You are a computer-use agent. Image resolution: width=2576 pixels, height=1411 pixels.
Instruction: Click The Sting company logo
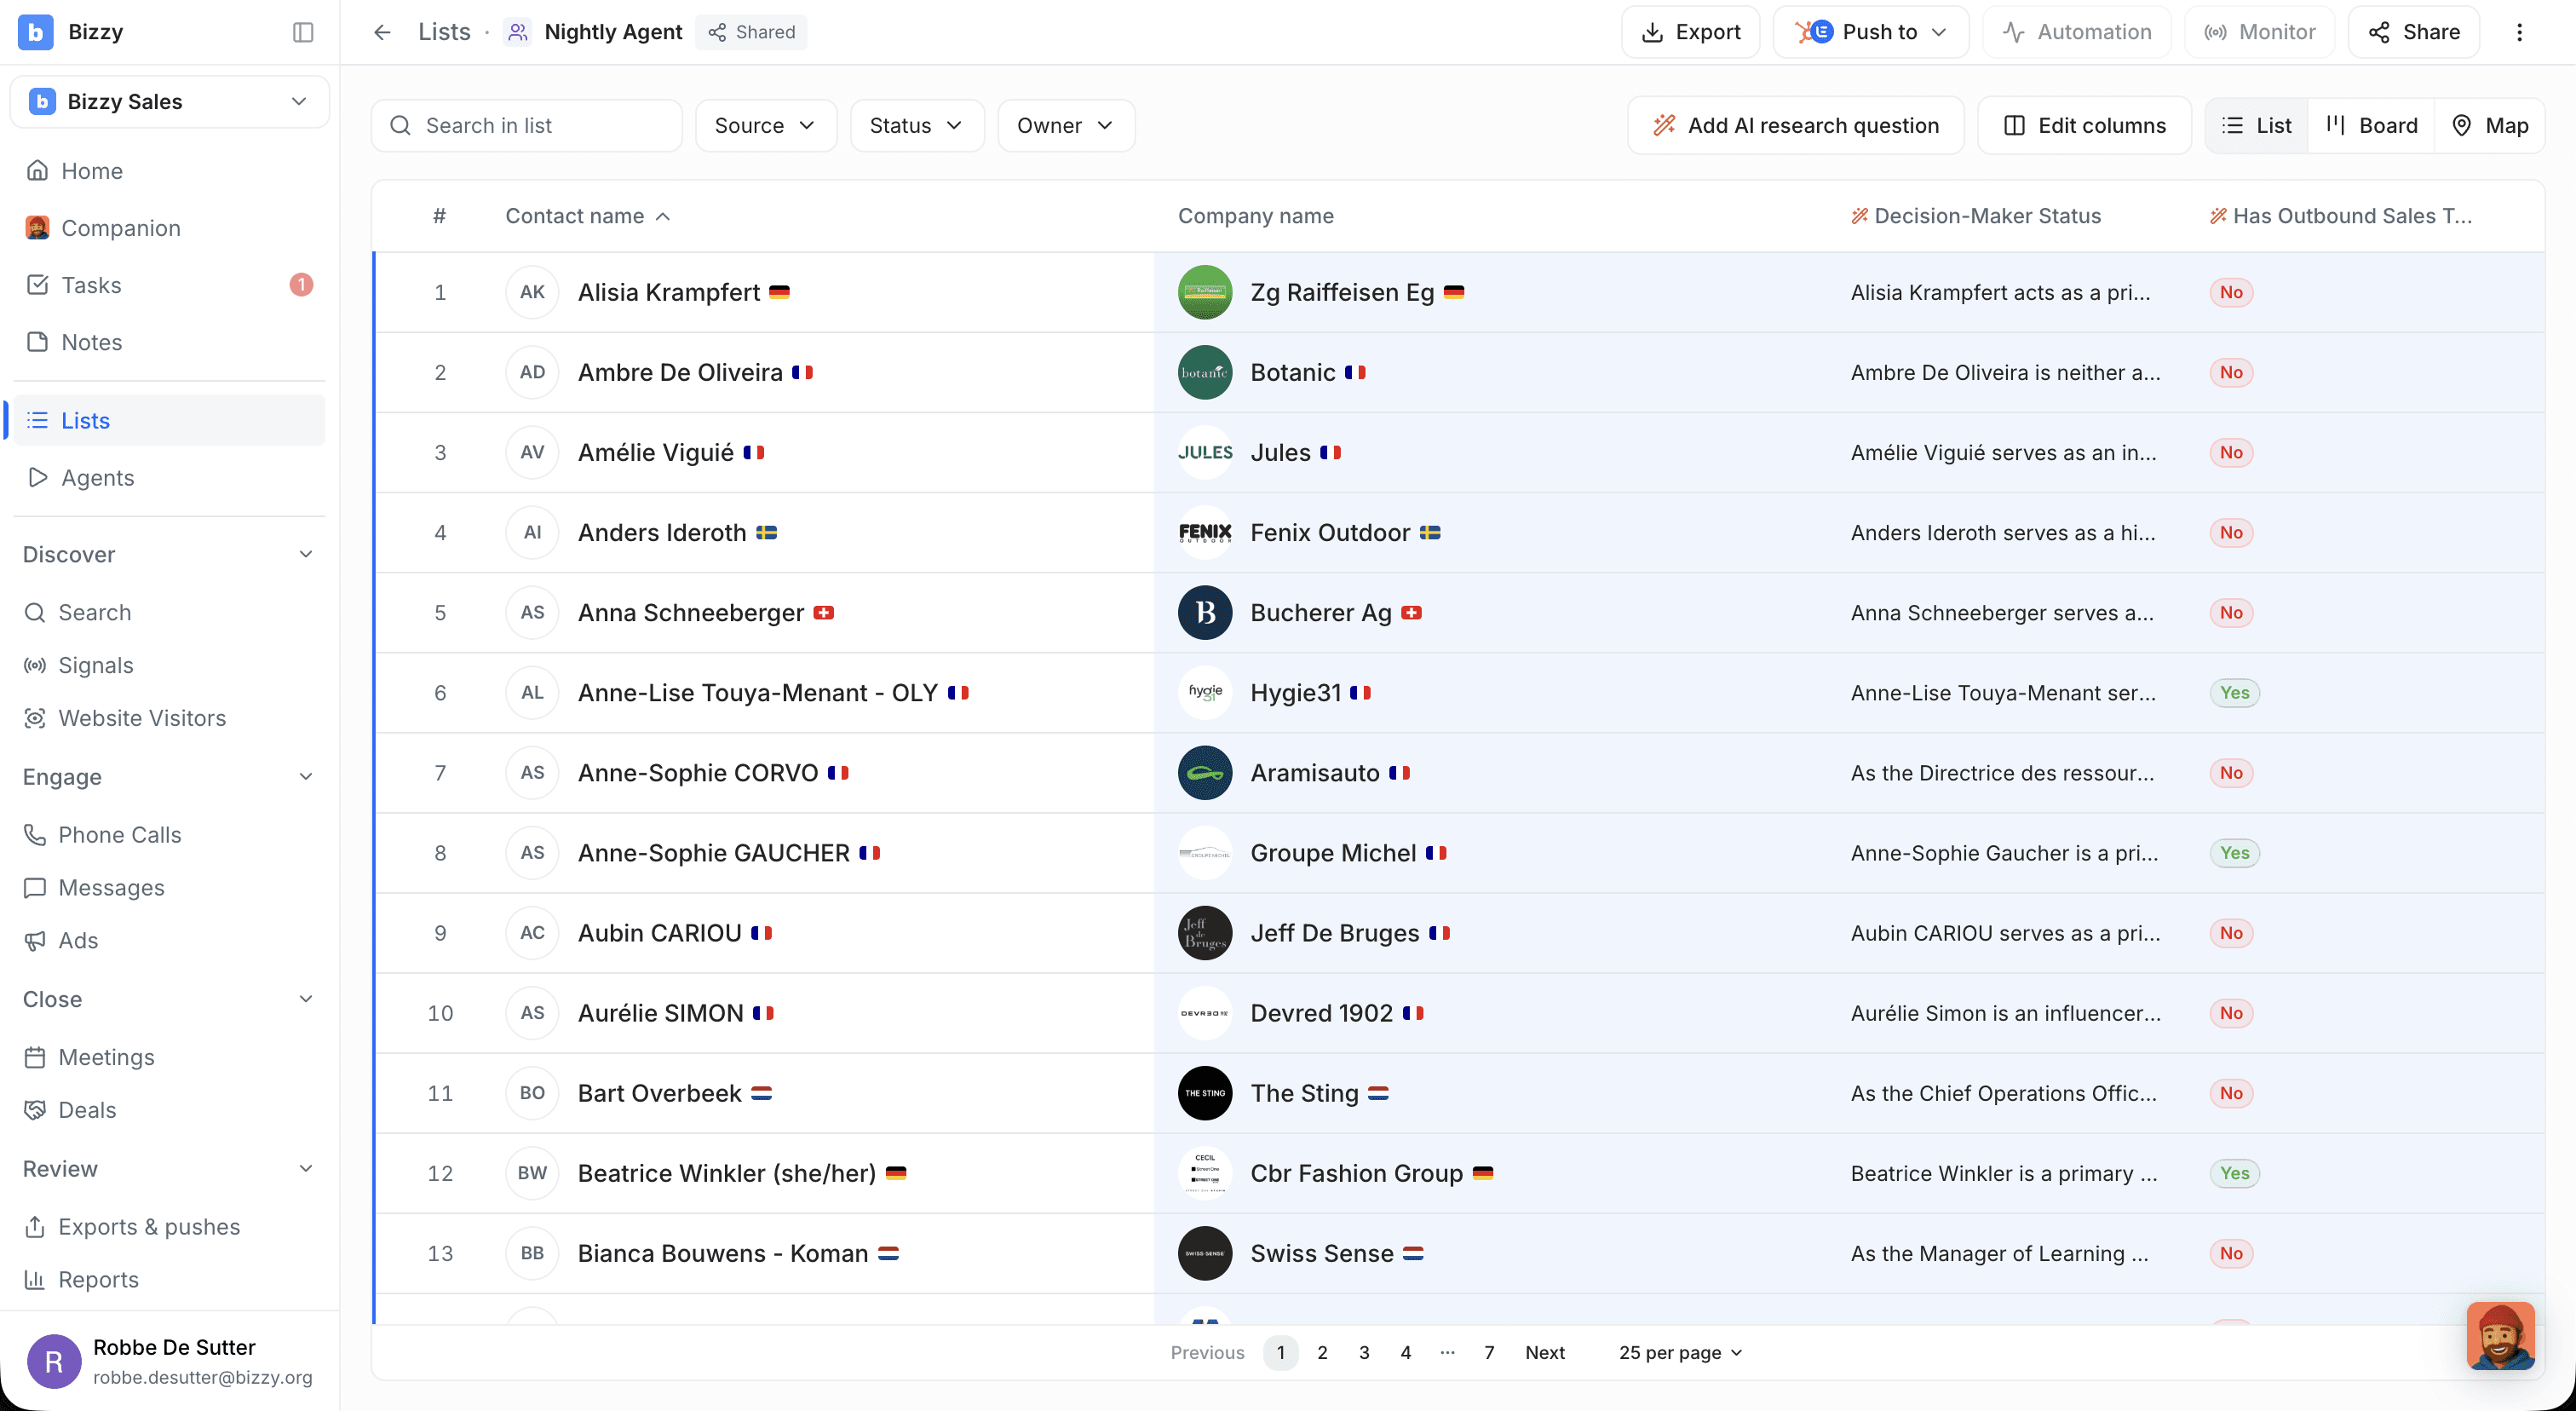point(1205,1092)
